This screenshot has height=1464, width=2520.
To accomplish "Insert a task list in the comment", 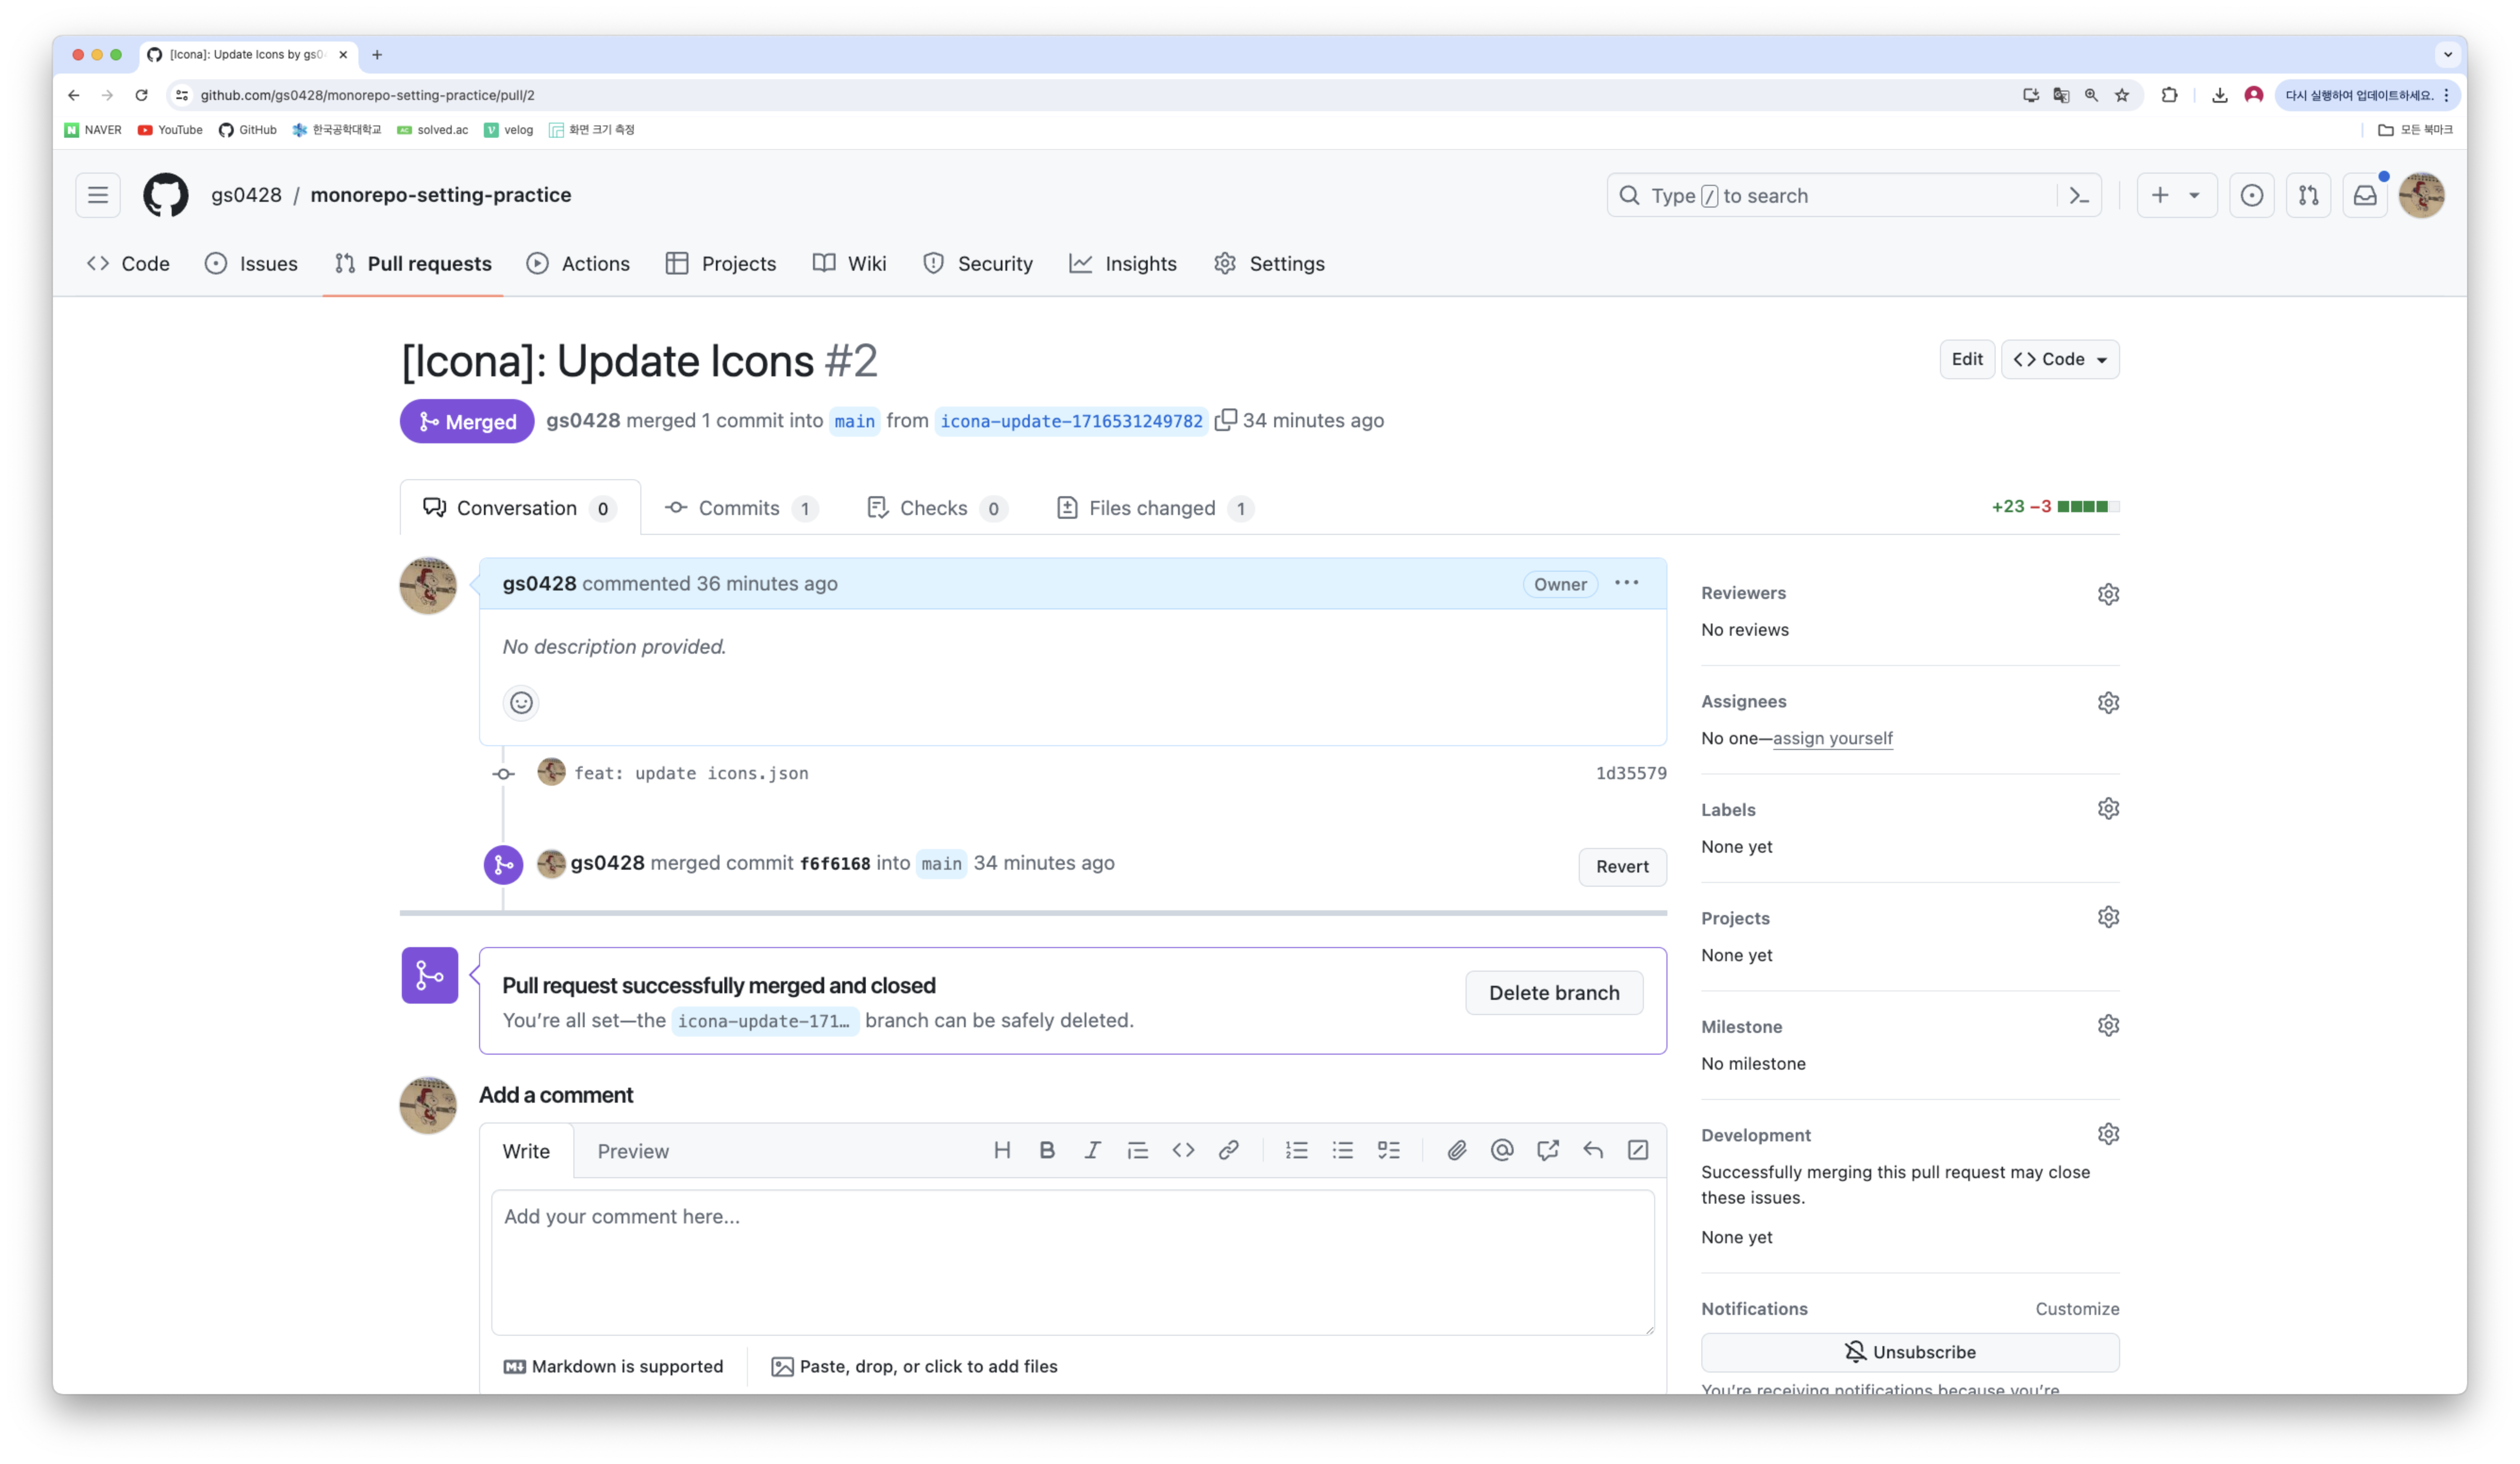I will [x=1388, y=1151].
